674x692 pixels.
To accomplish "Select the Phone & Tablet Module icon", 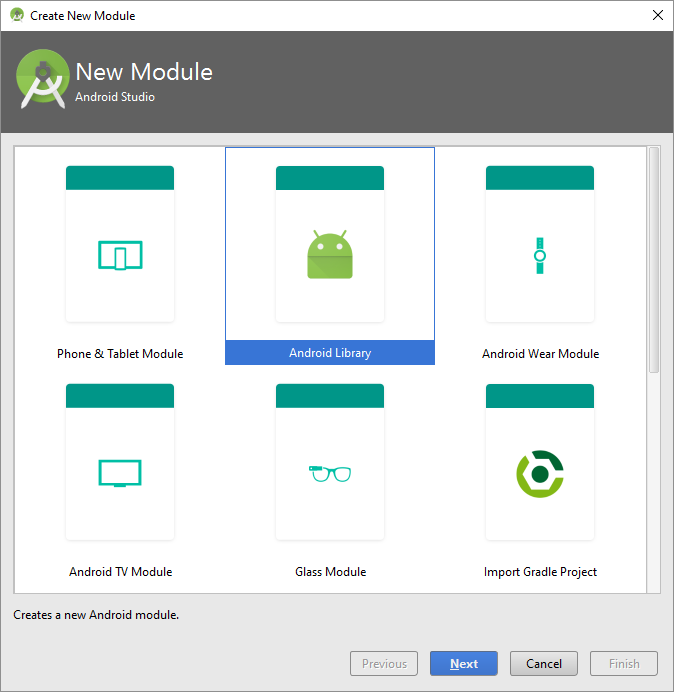I will coord(120,255).
